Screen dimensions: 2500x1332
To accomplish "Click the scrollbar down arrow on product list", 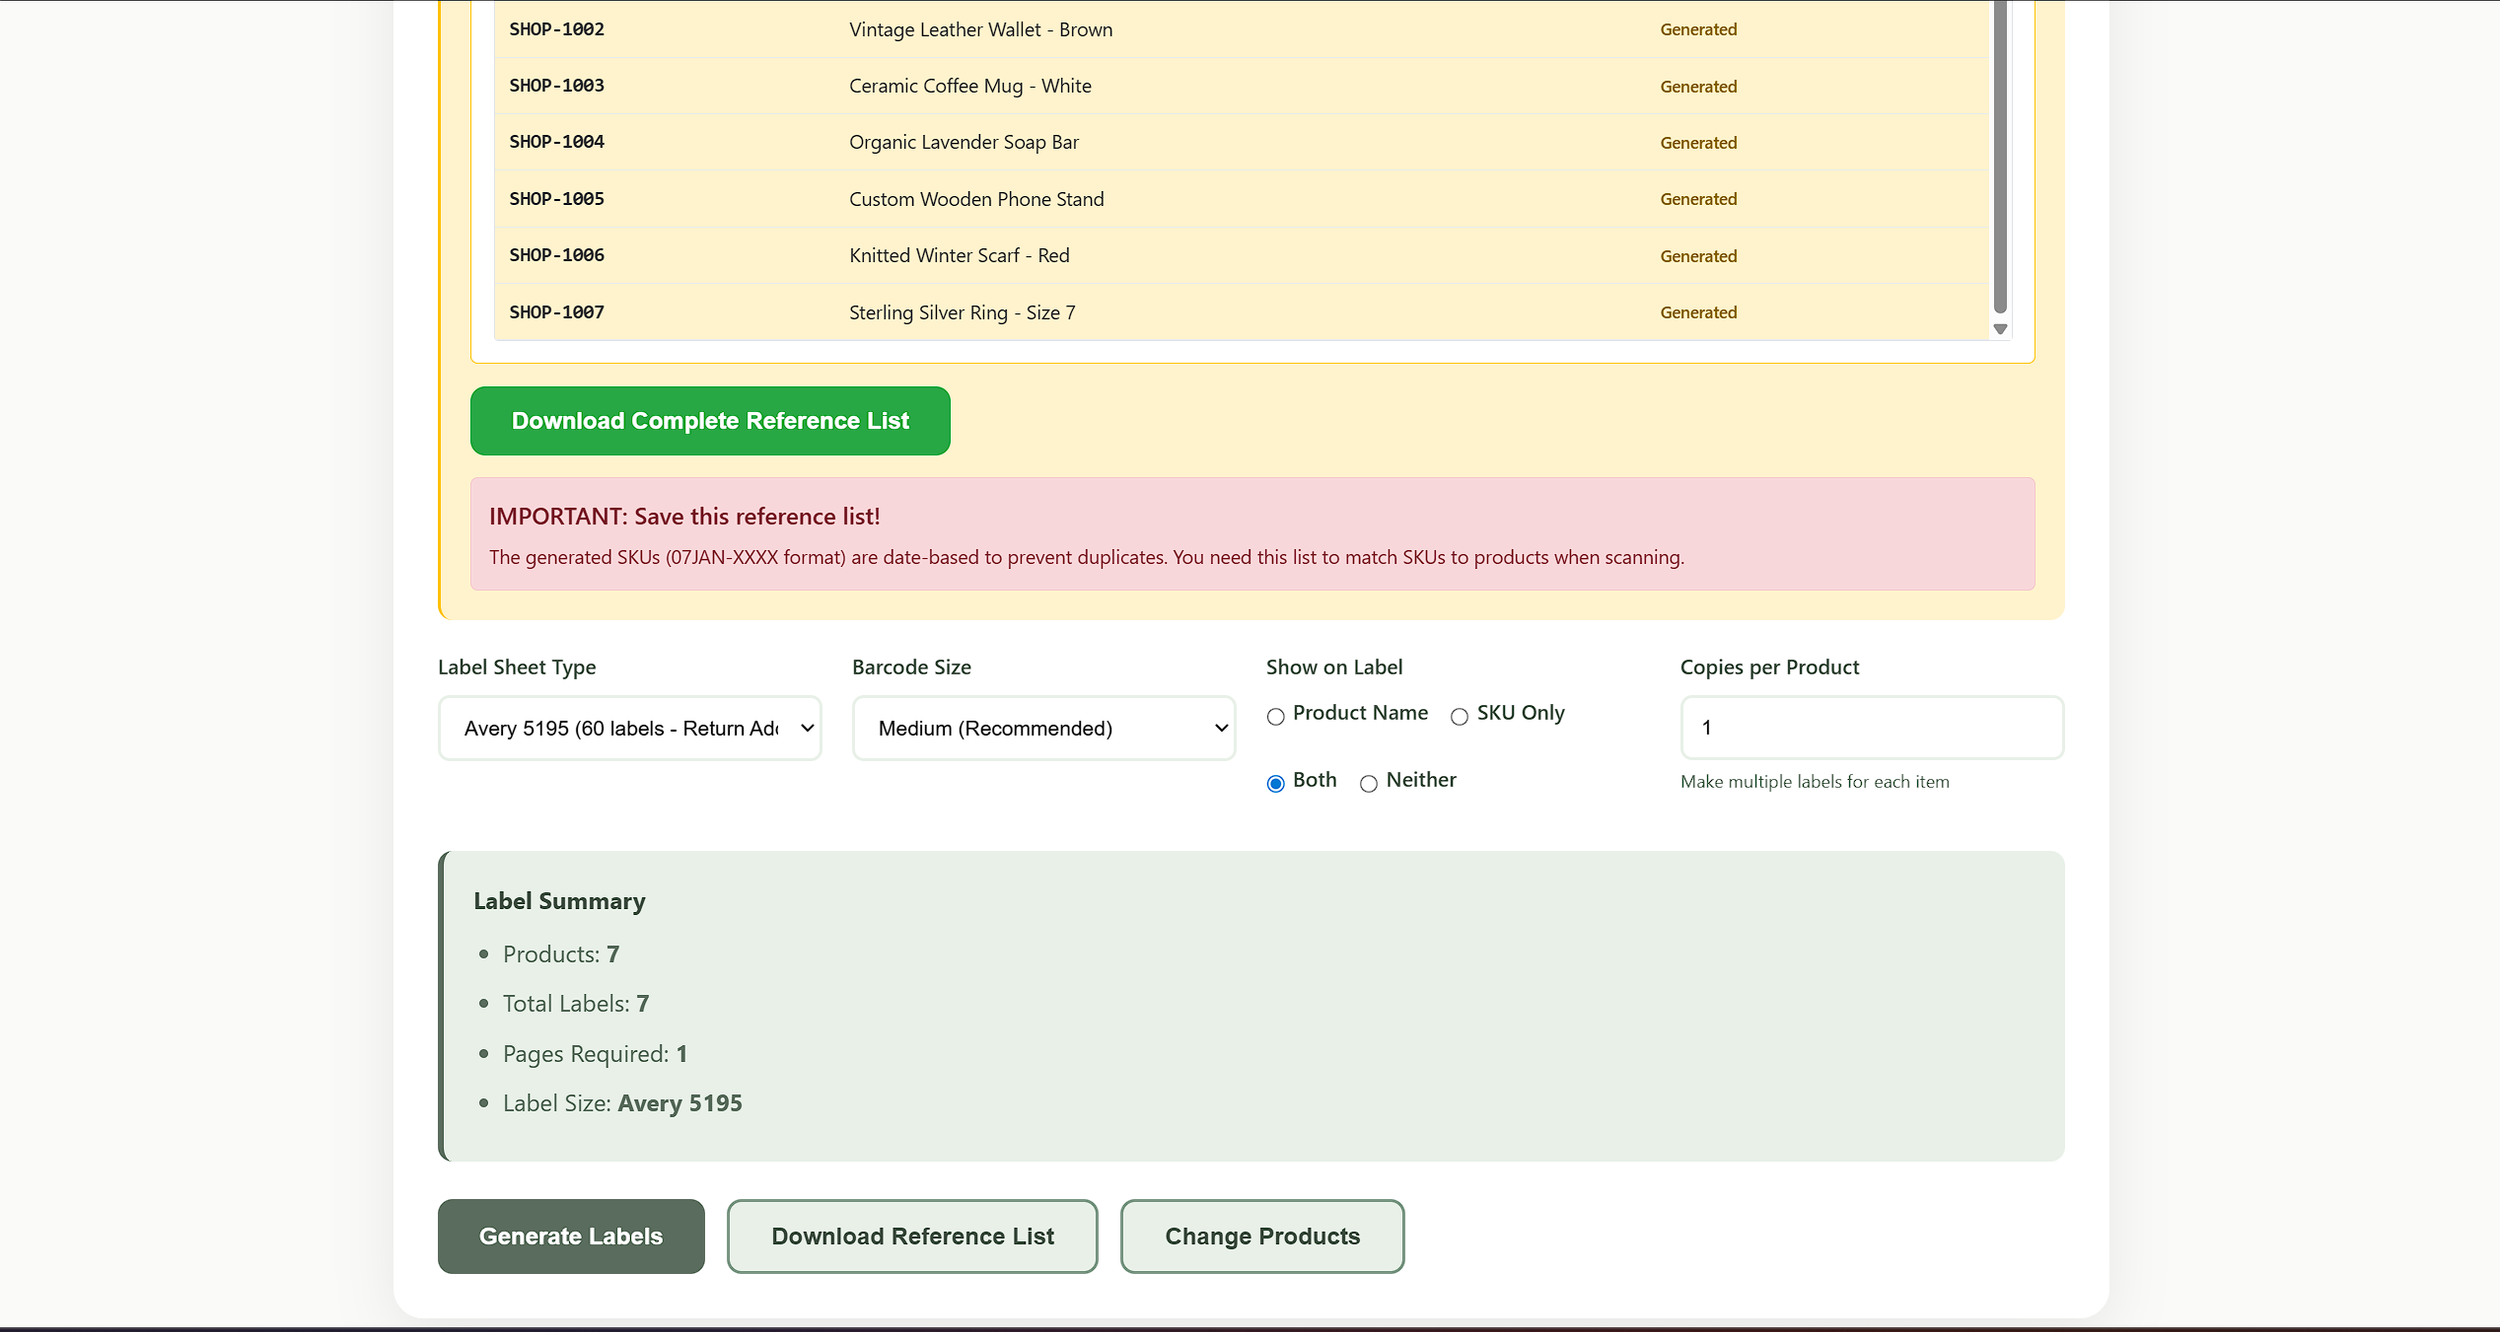I will (2000, 327).
